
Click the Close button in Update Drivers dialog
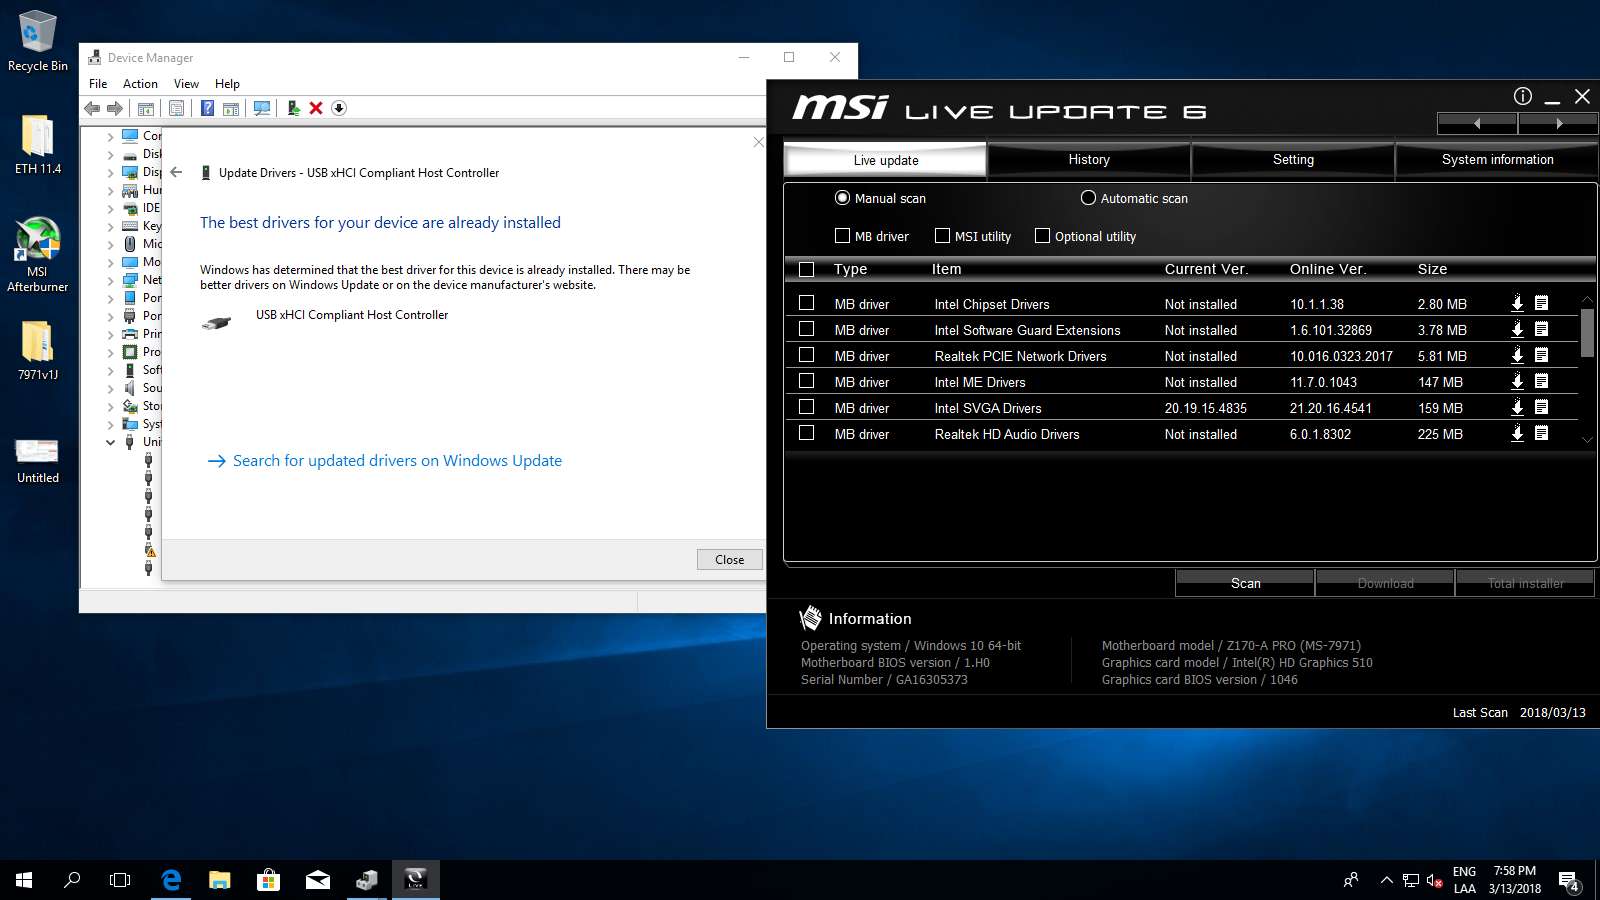[730, 560]
